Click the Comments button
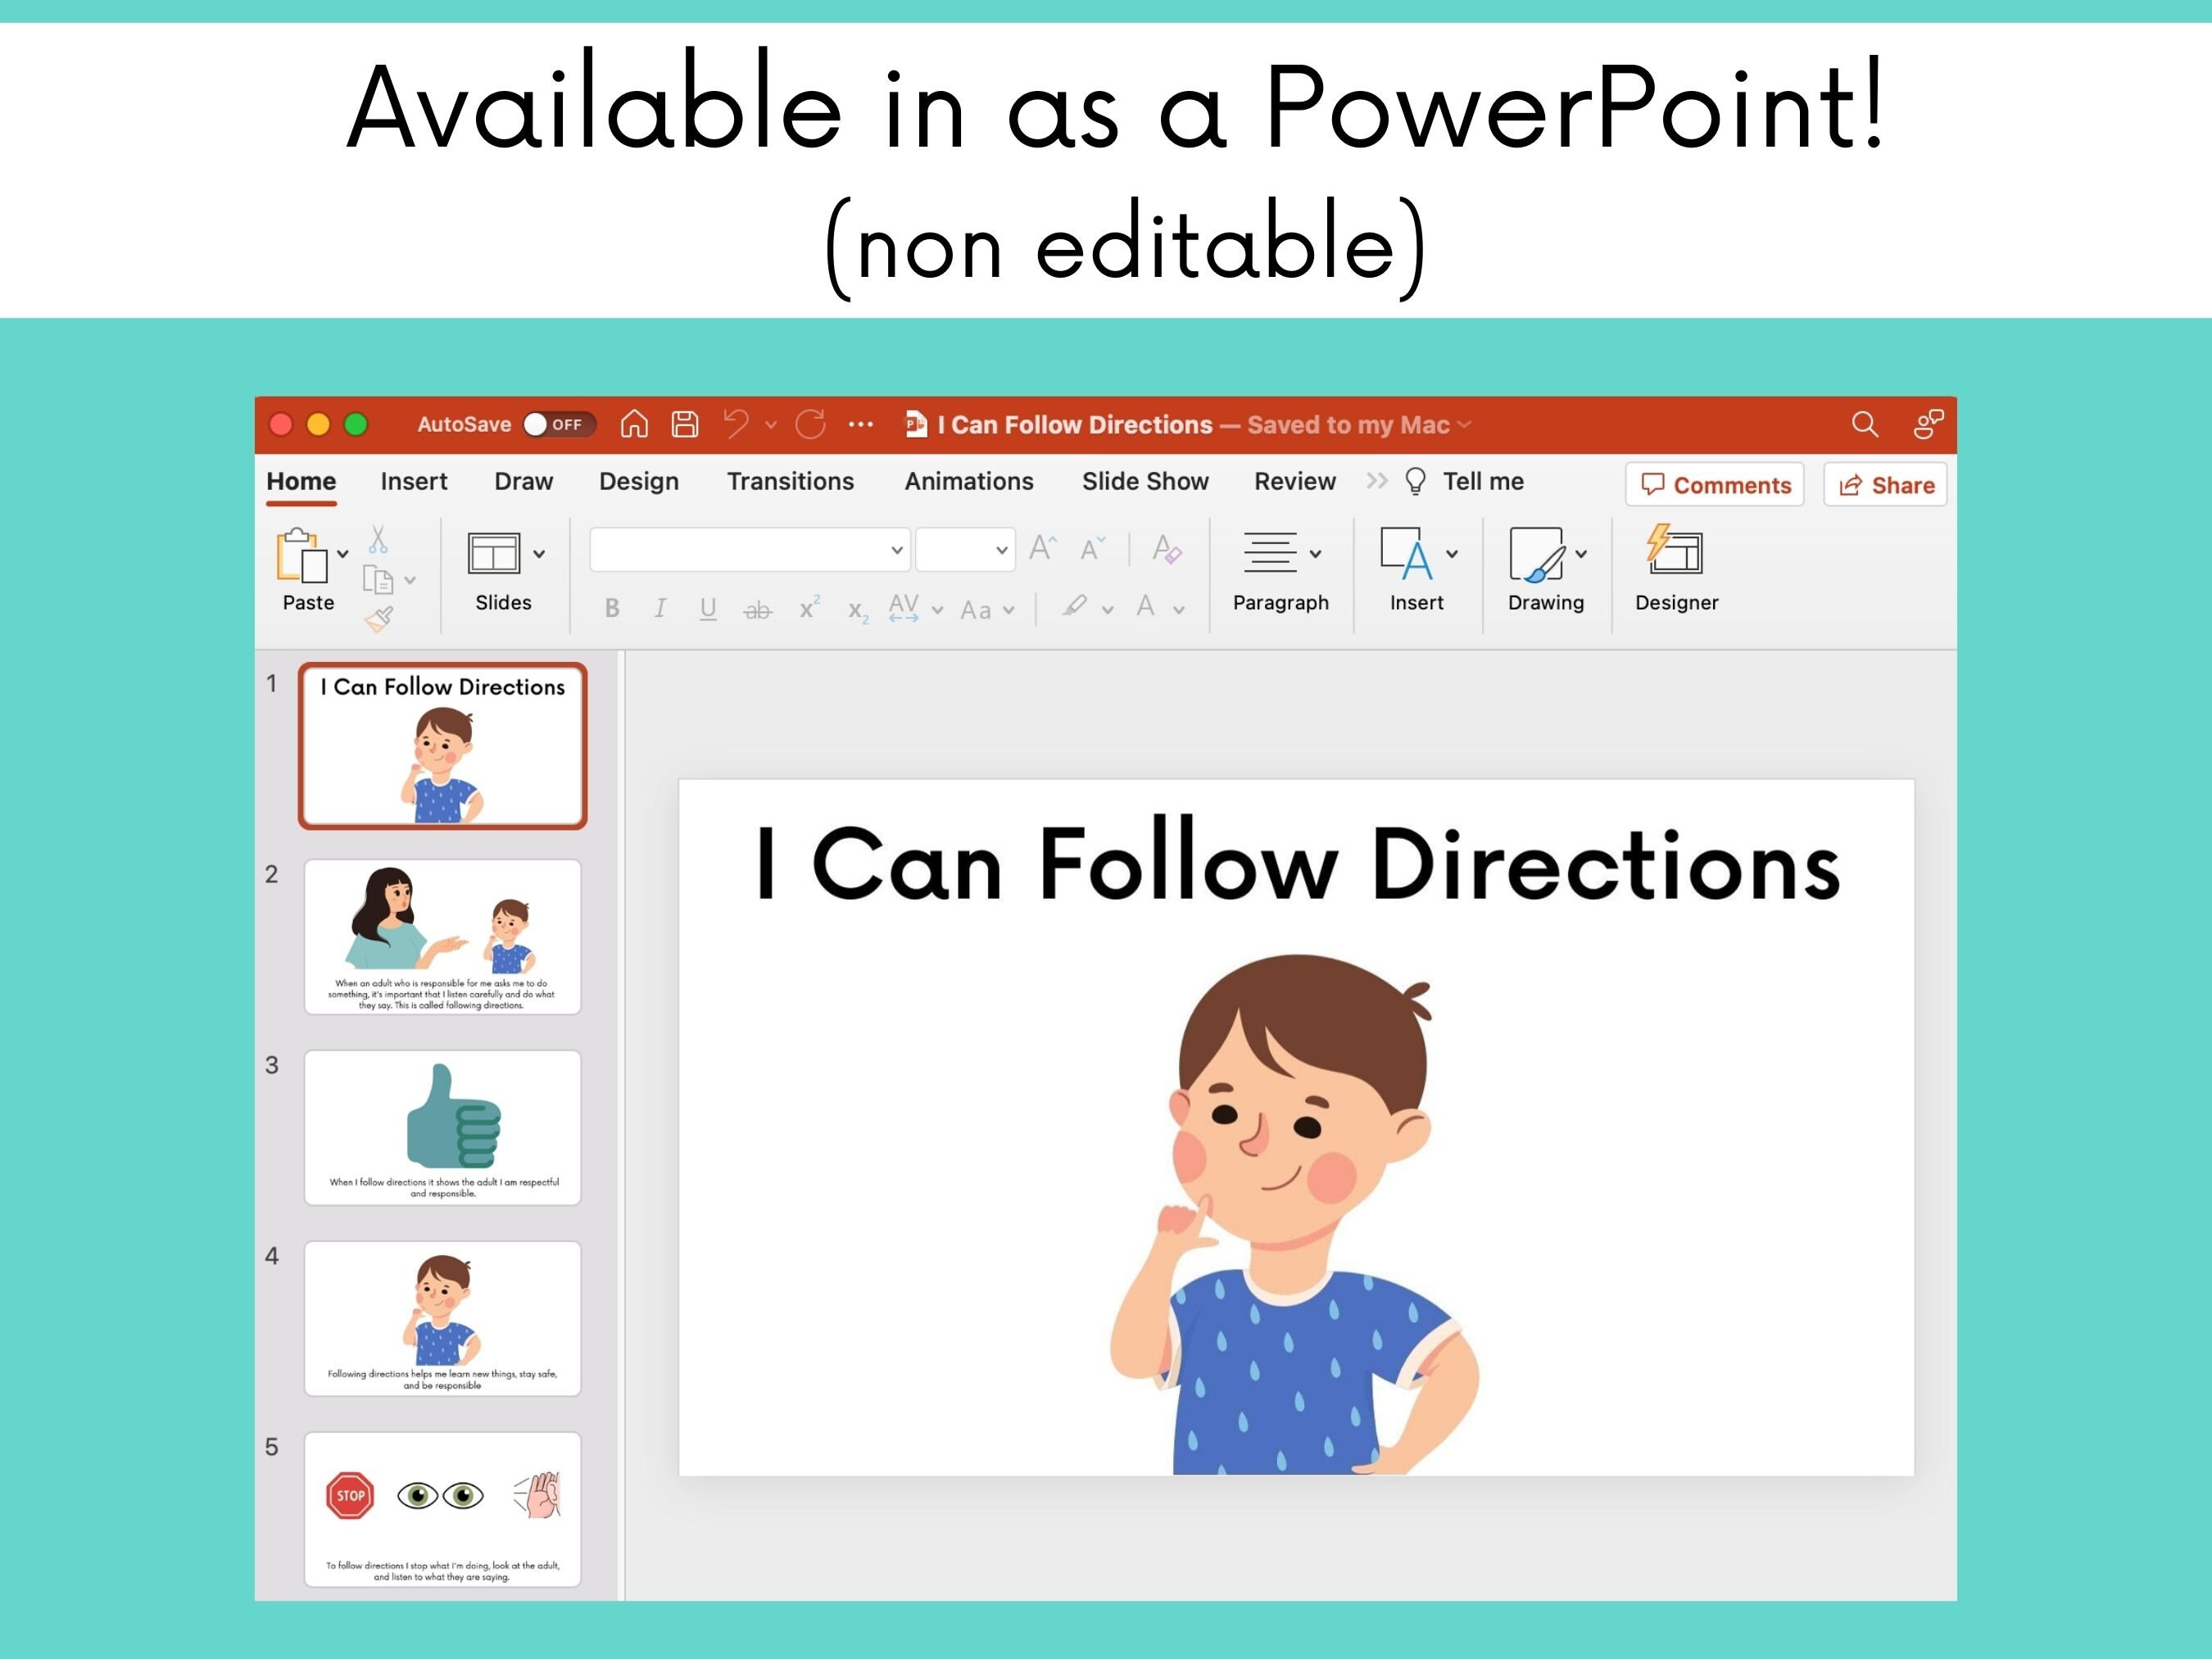This screenshot has height=1659, width=2212. [1714, 485]
